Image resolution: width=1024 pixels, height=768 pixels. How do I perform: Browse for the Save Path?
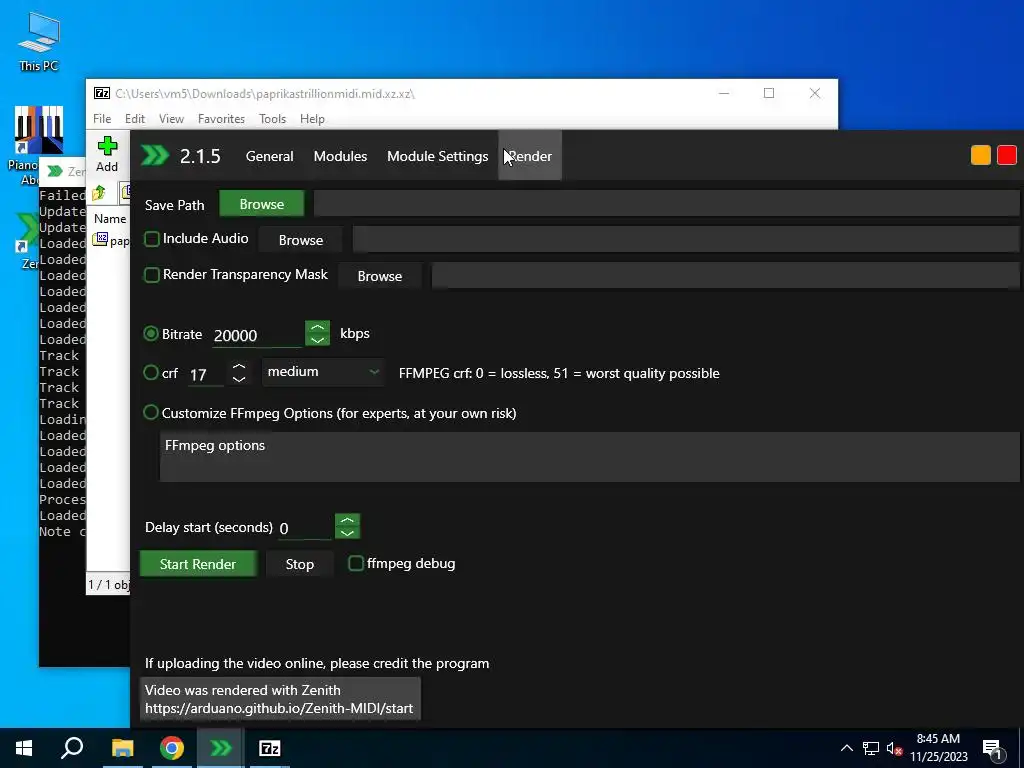[261, 204]
